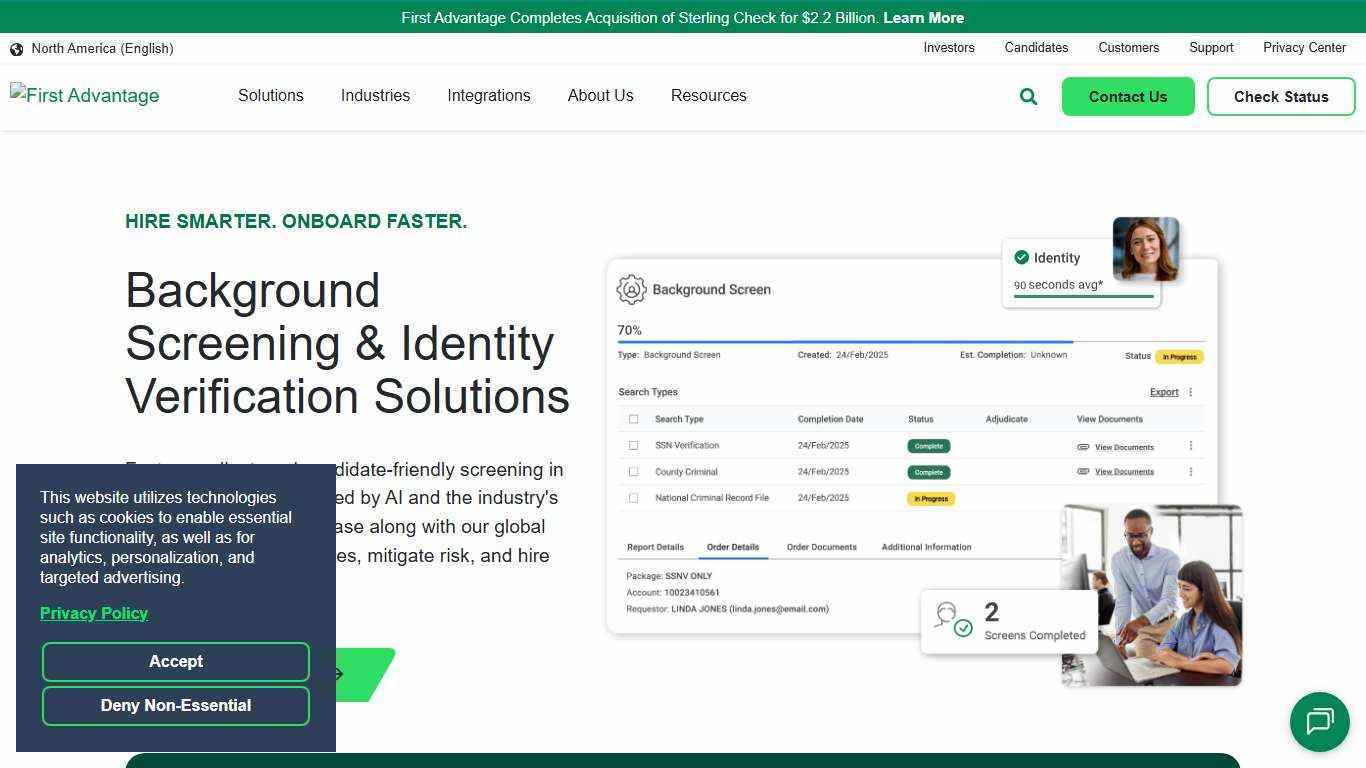Click the Background Screen gear icon
This screenshot has height=768, width=1366.
point(630,289)
